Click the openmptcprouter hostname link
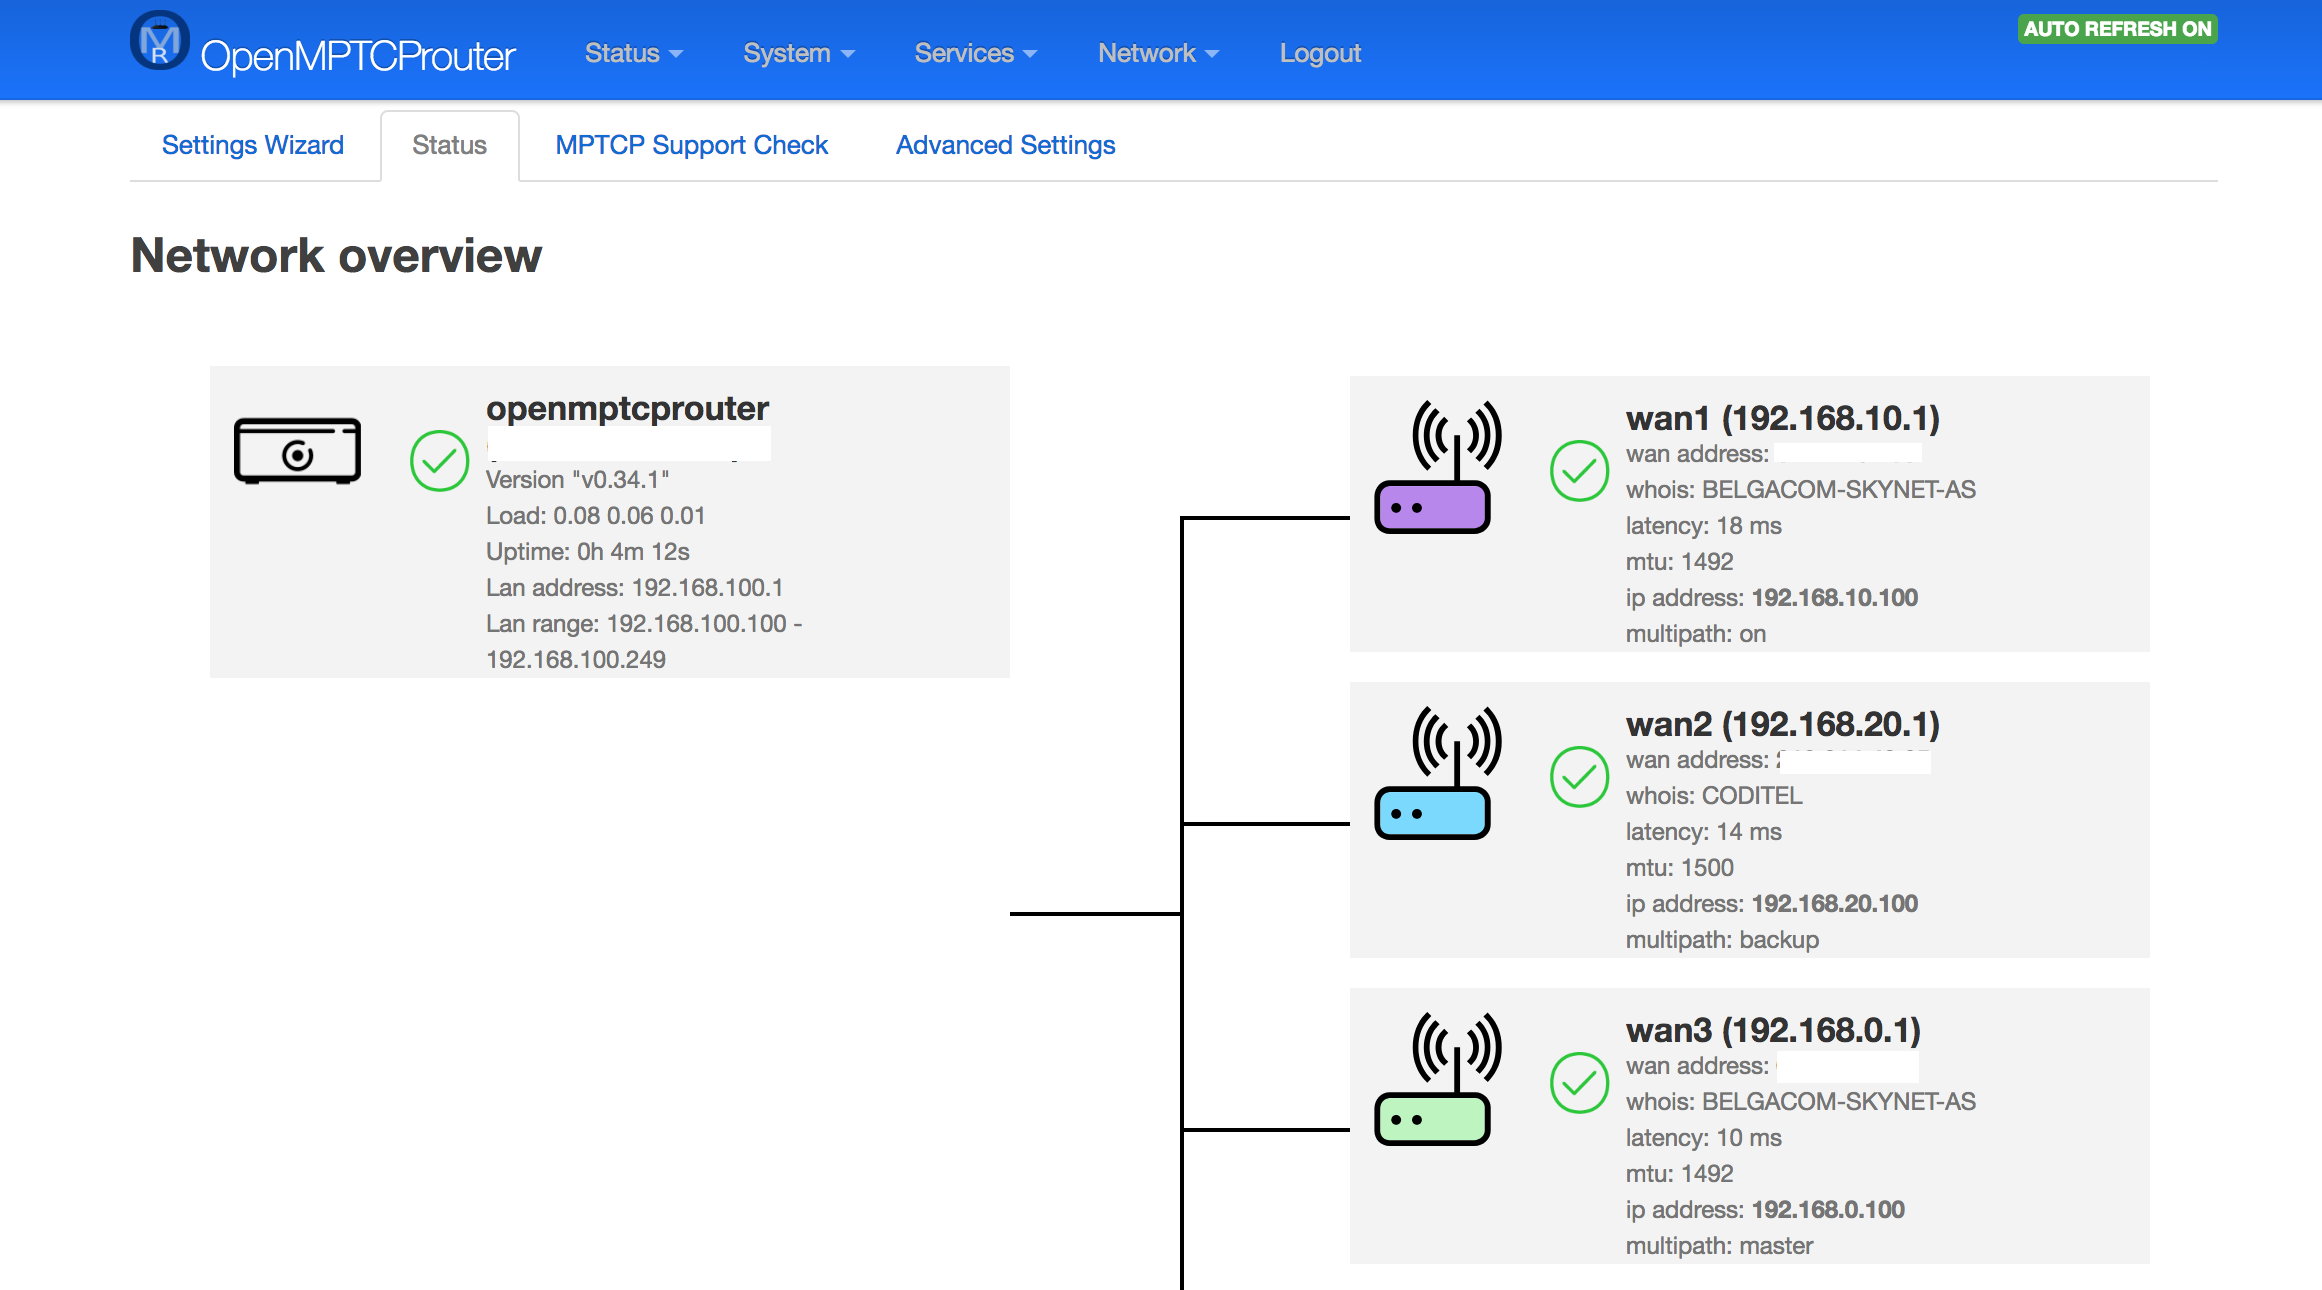The width and height of the screenshot is (2322, 1290). pyautogui.click(x=627, y=408)
